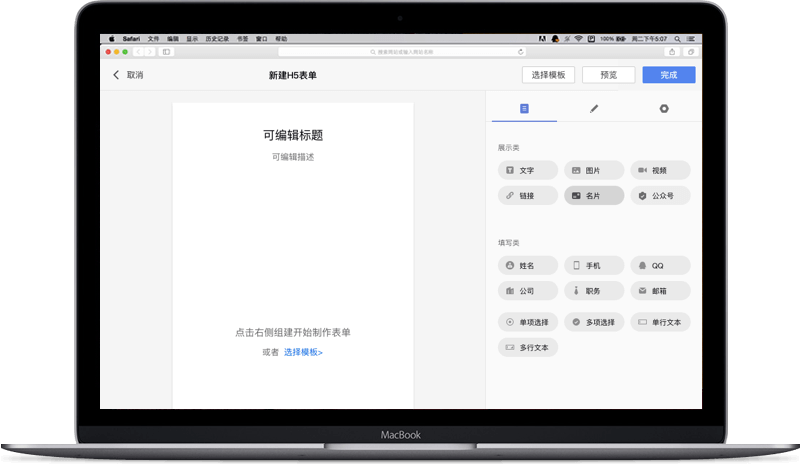
Task: Open the 显示 menu
Action: pyautogui.click(x=192, y=39)
